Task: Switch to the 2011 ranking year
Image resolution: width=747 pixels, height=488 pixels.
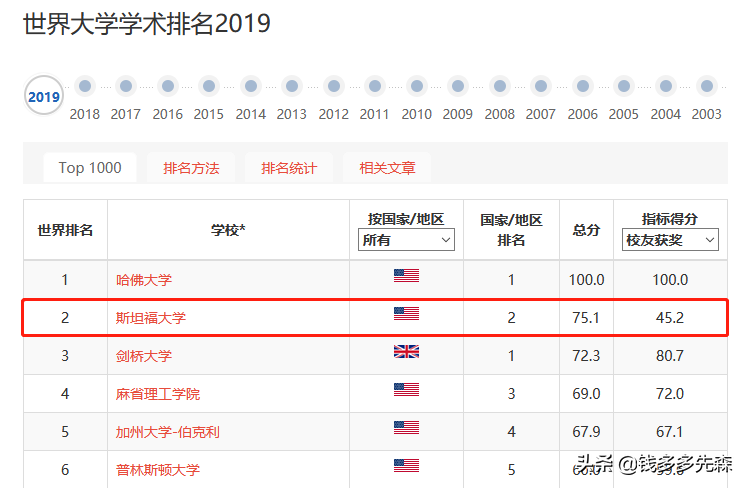Action: [374, 86]
